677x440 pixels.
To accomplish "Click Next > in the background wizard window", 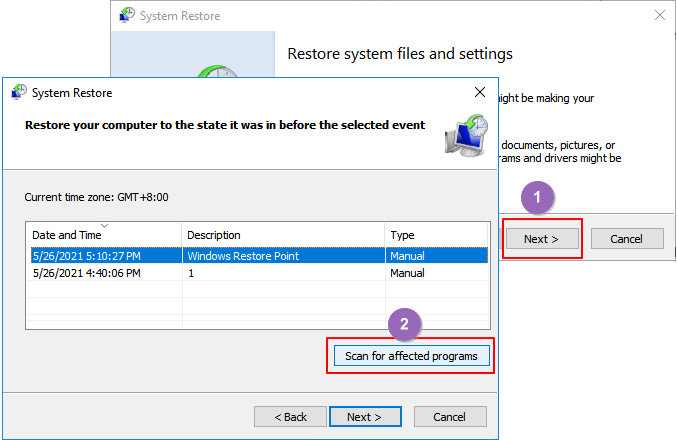I will tap(541, 239).
